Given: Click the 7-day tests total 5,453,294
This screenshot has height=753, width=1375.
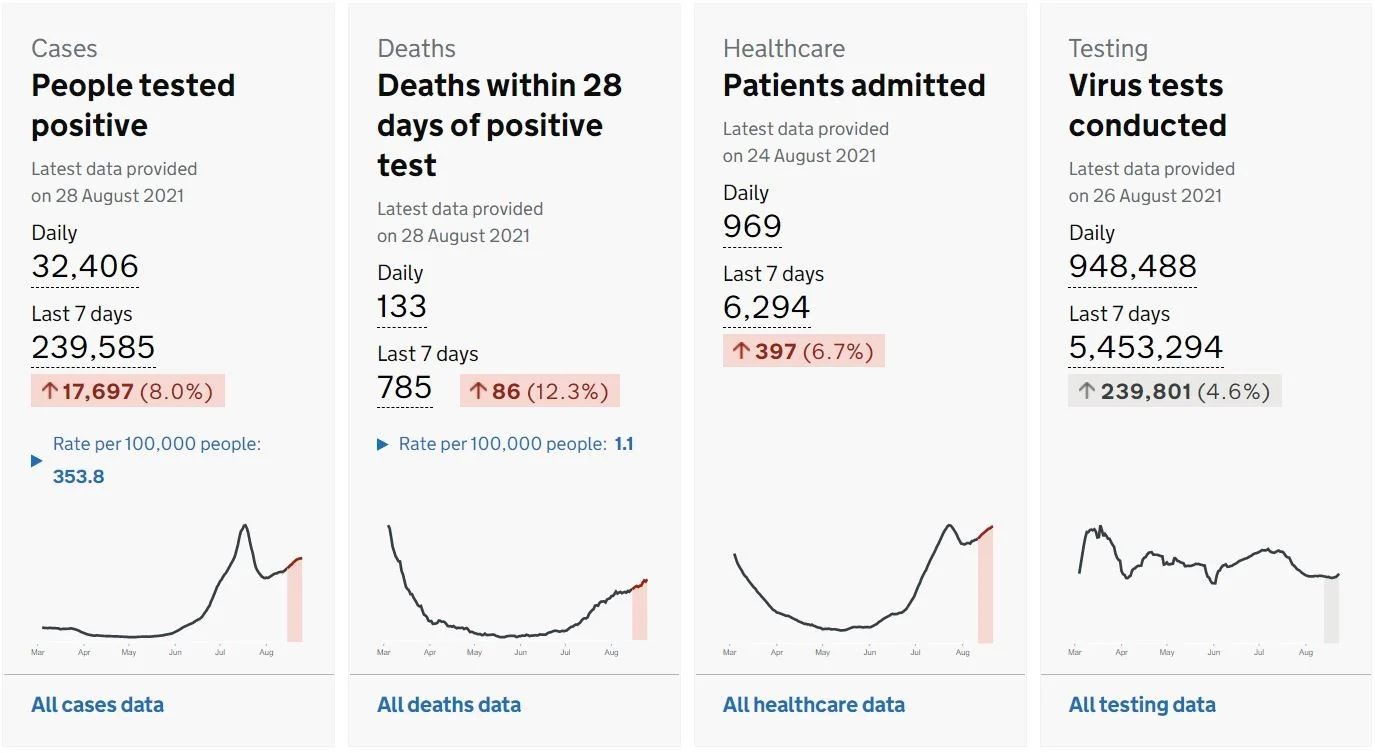Looking at the screenshot, I should pos(1146,347).
